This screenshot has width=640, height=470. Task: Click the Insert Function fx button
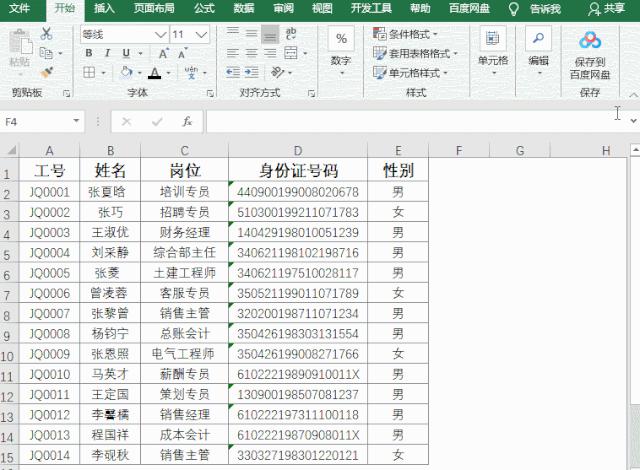coord(187,121)
